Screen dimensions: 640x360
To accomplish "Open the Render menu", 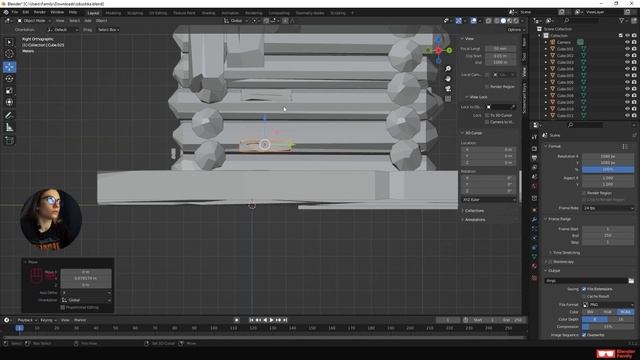I will [40, 12].
